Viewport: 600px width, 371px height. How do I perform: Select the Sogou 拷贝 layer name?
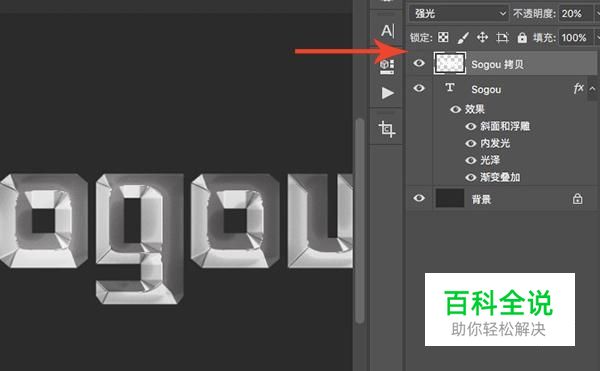coord(497,64)
